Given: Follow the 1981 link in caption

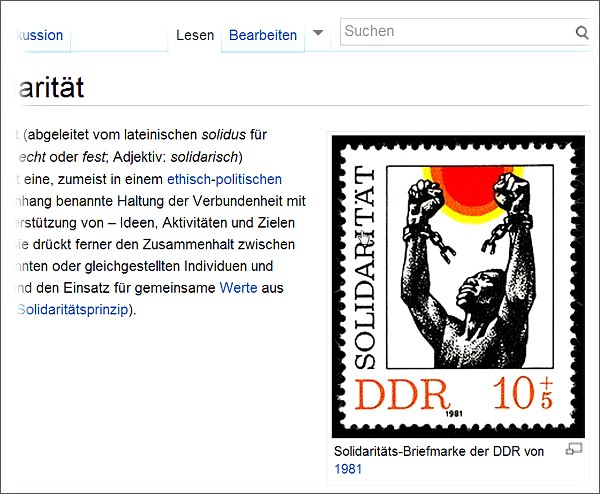Looking at the screenshot, I should [348, 469].
